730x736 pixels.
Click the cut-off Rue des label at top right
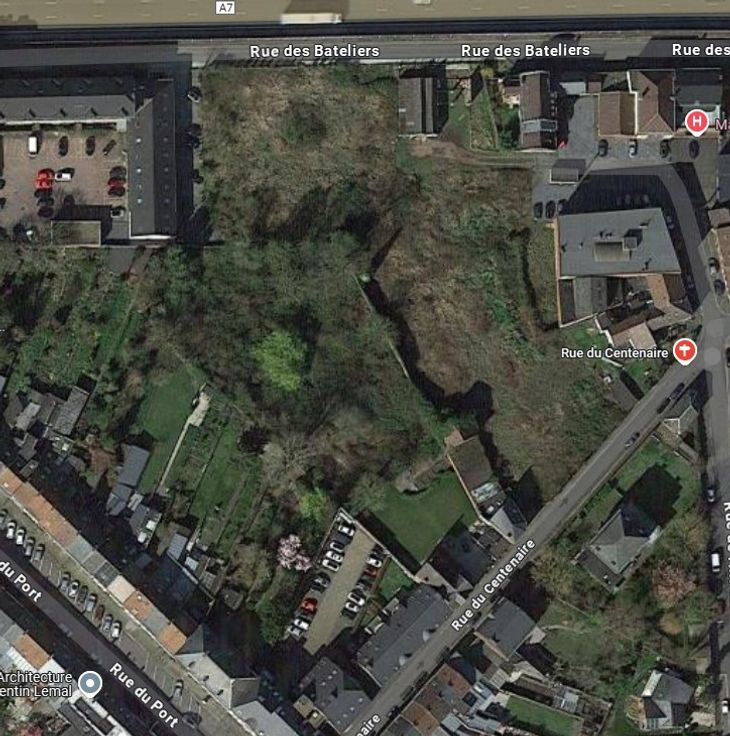click(x=700, y=50)
